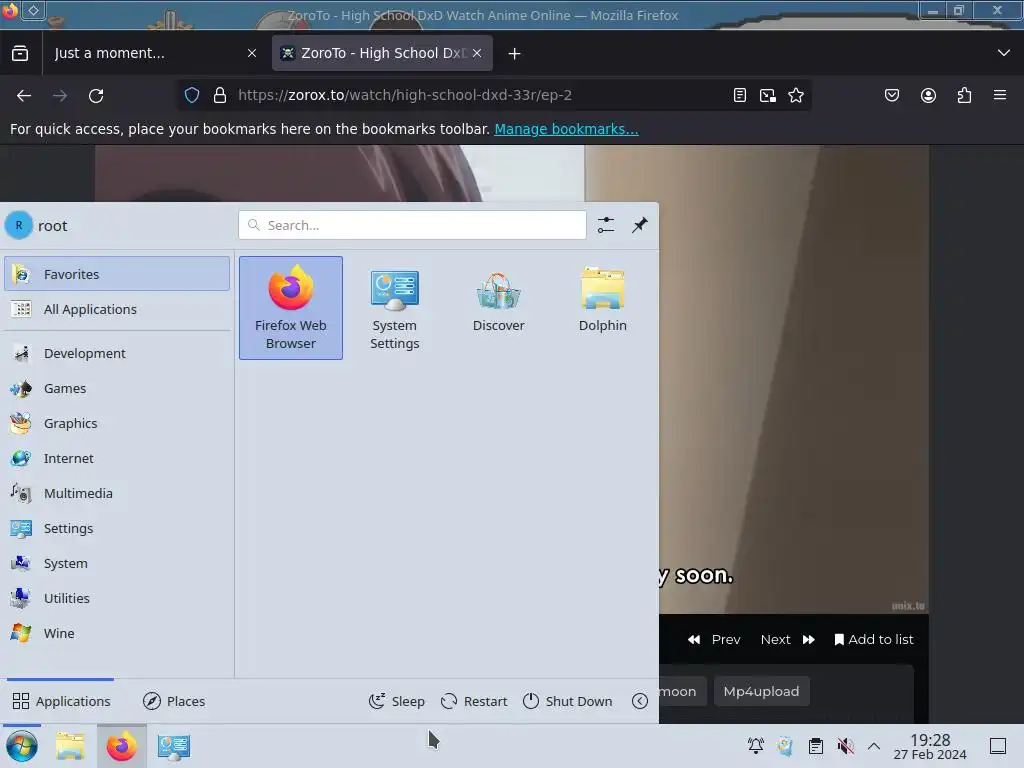Expand more session options arrow
1024x768 pixels.
coord(640,701)
